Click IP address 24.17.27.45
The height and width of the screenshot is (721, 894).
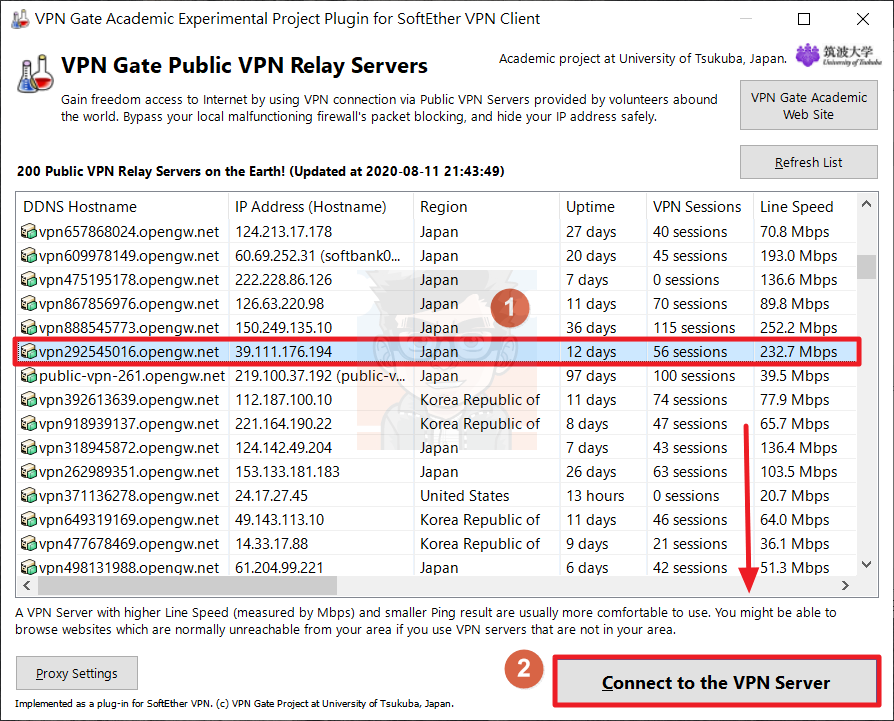(271, 496)
